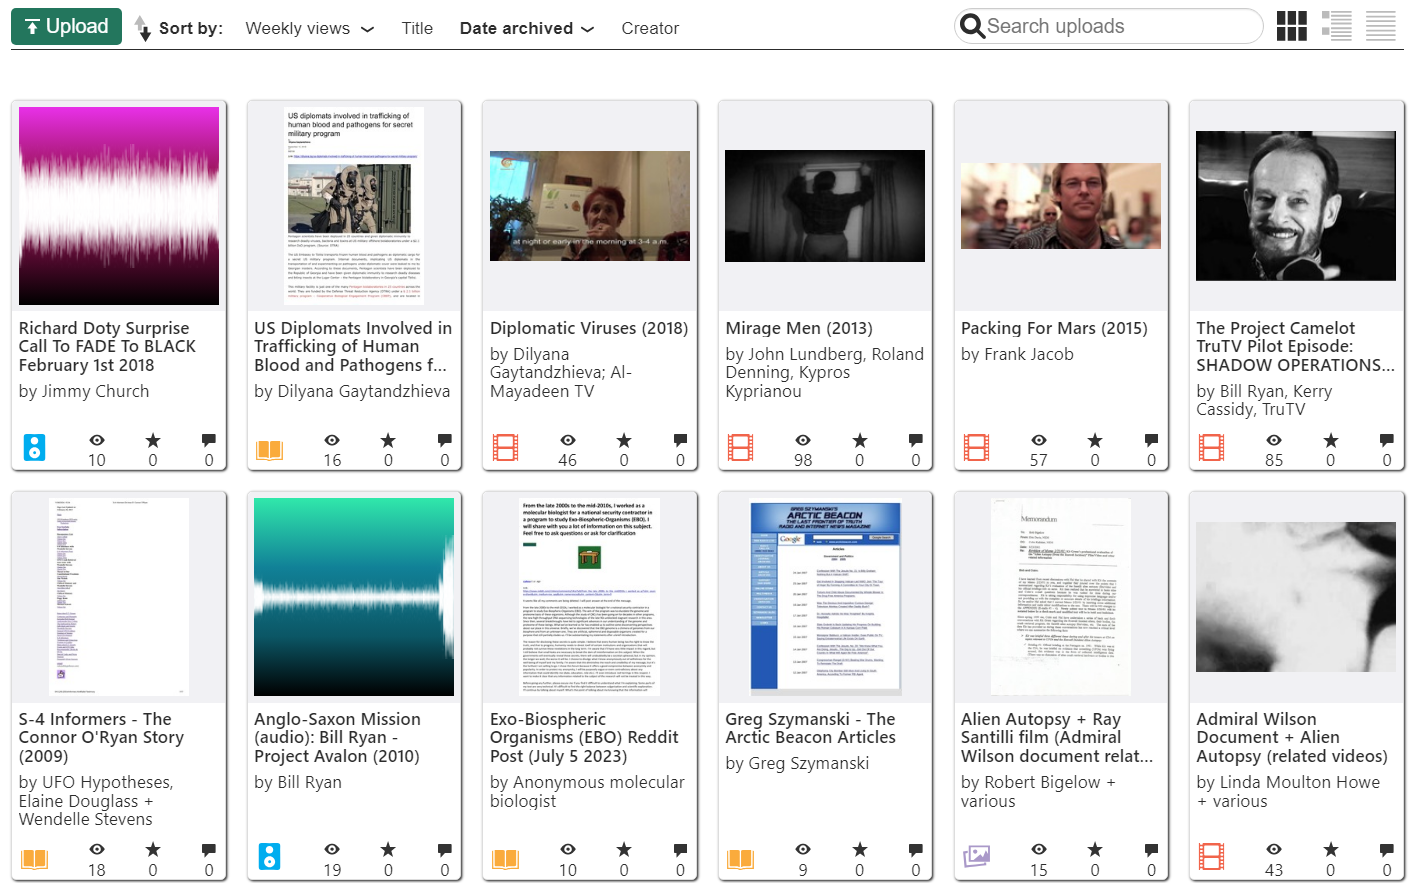Click movie type icon on Diplomatic Viruses card
Image resolution: width=1412 pixels, height=883 pixels.
point(506,447)
